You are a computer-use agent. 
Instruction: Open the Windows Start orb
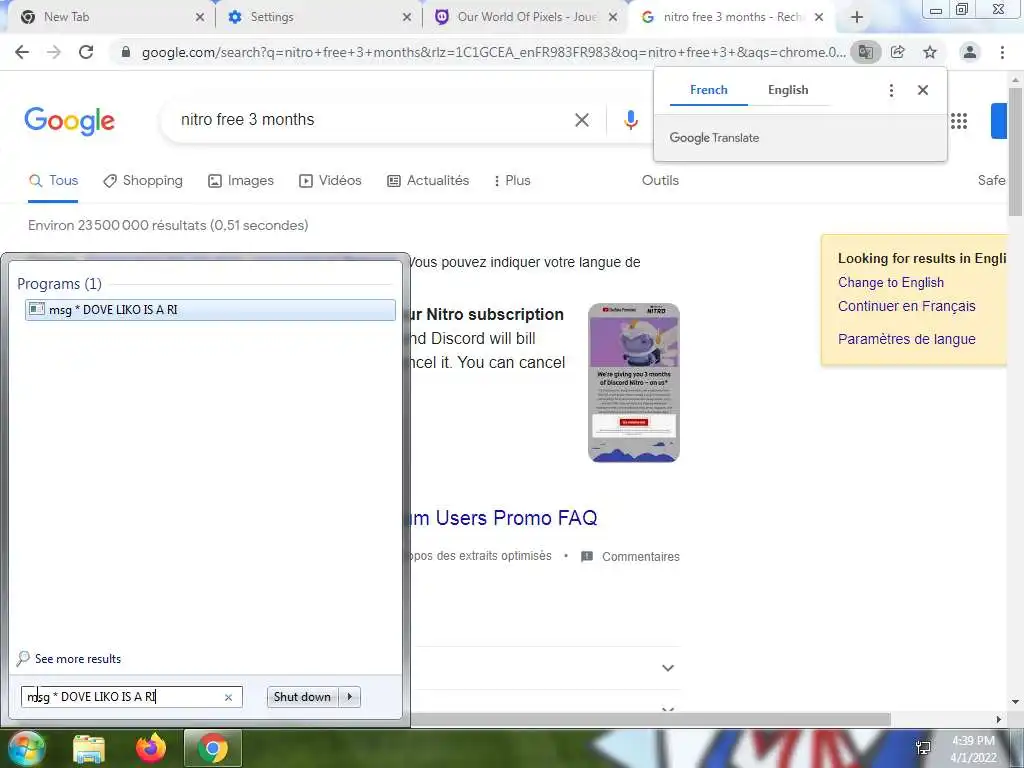25,749
